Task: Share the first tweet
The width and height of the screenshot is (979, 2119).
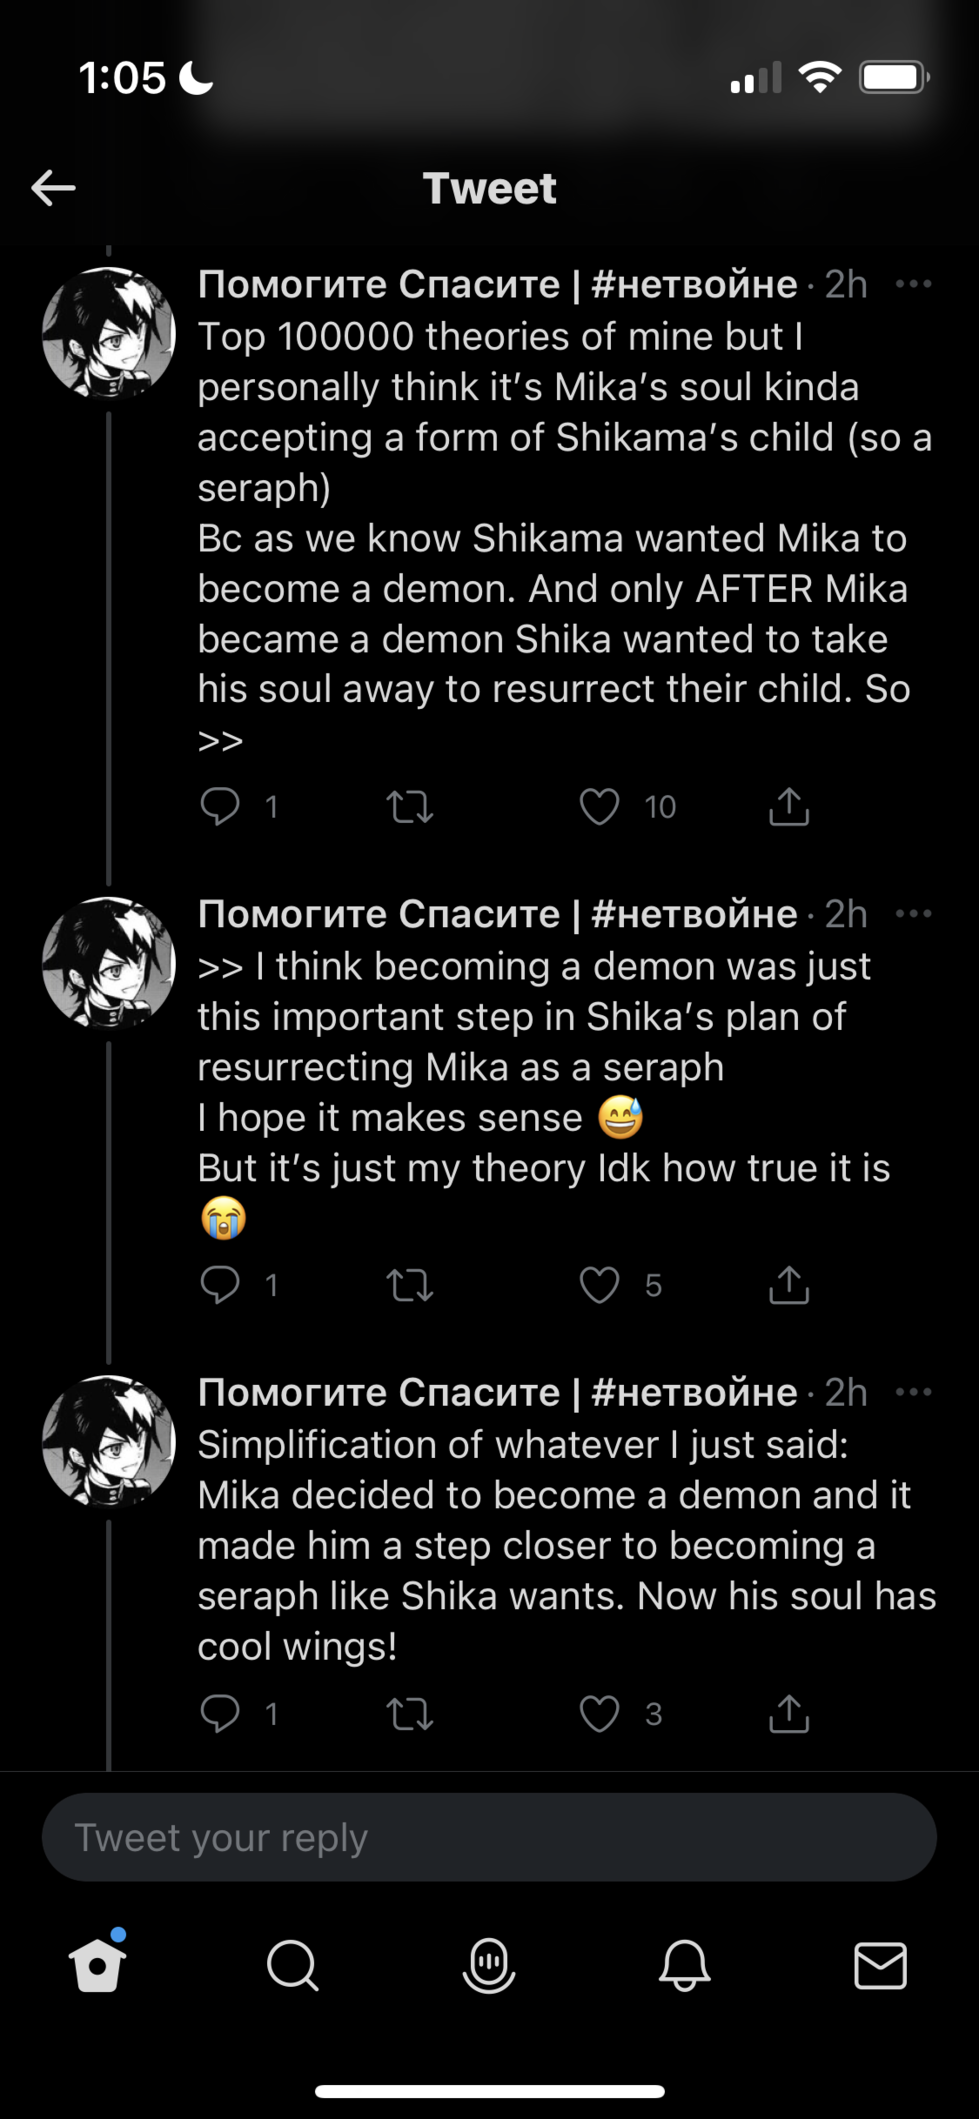Action: pos(789,806)
